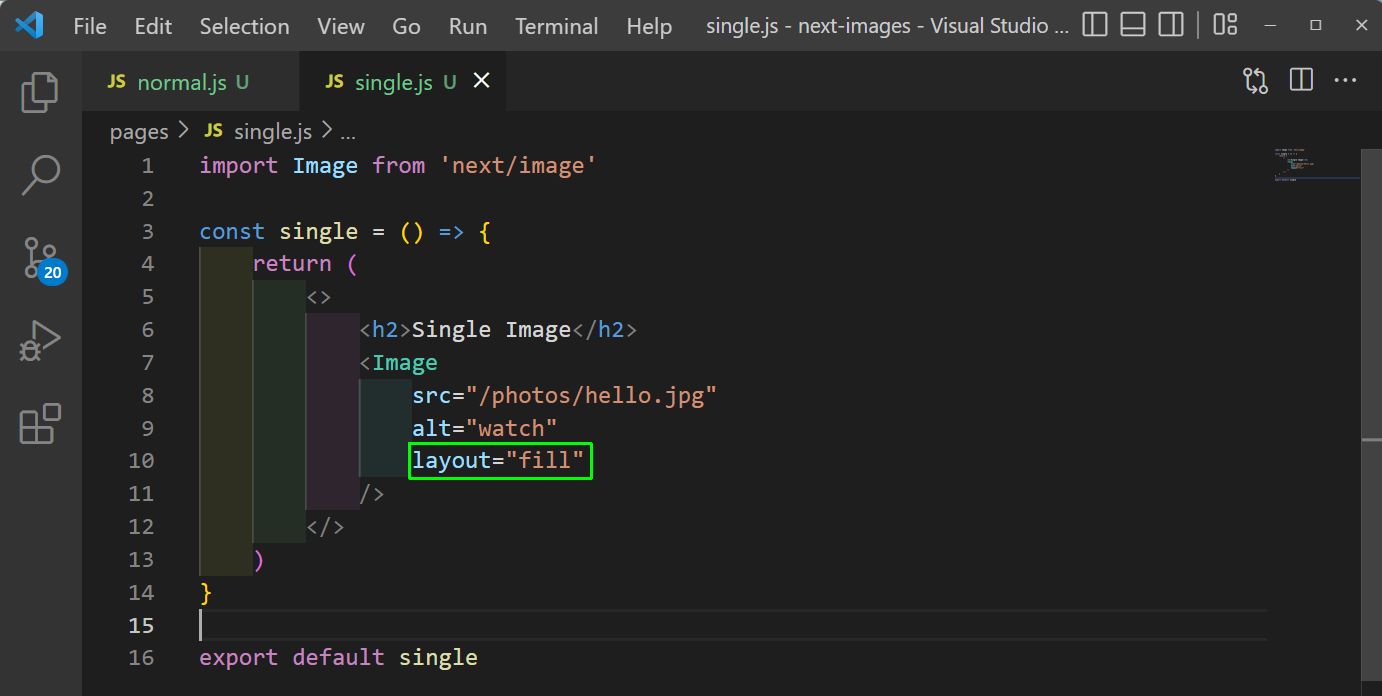
Task: Click the pages breadcrumb folder
Action: click(x=139, y=131)
